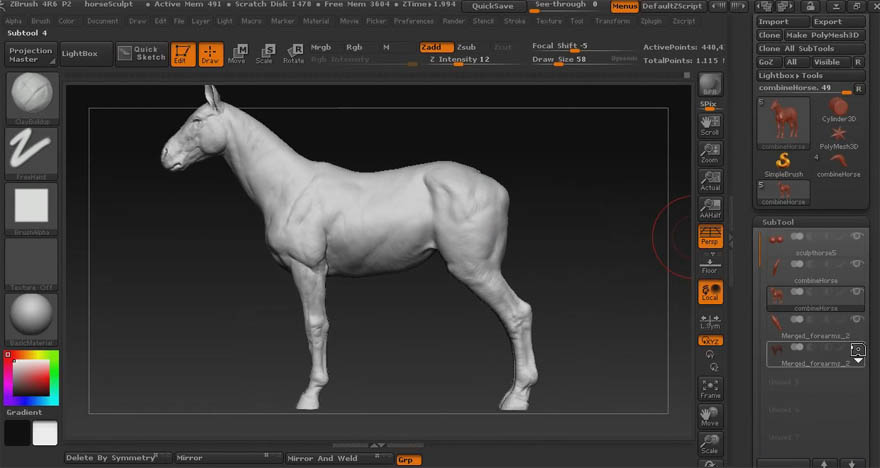
Task: Adjust the Focal Shift slider
Action: [x=584, y=47]
